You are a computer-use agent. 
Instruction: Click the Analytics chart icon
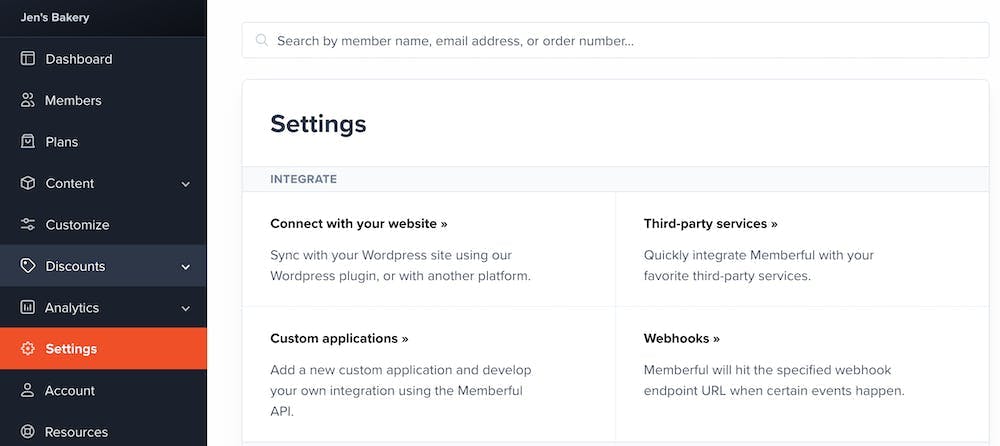pos(28,308)
